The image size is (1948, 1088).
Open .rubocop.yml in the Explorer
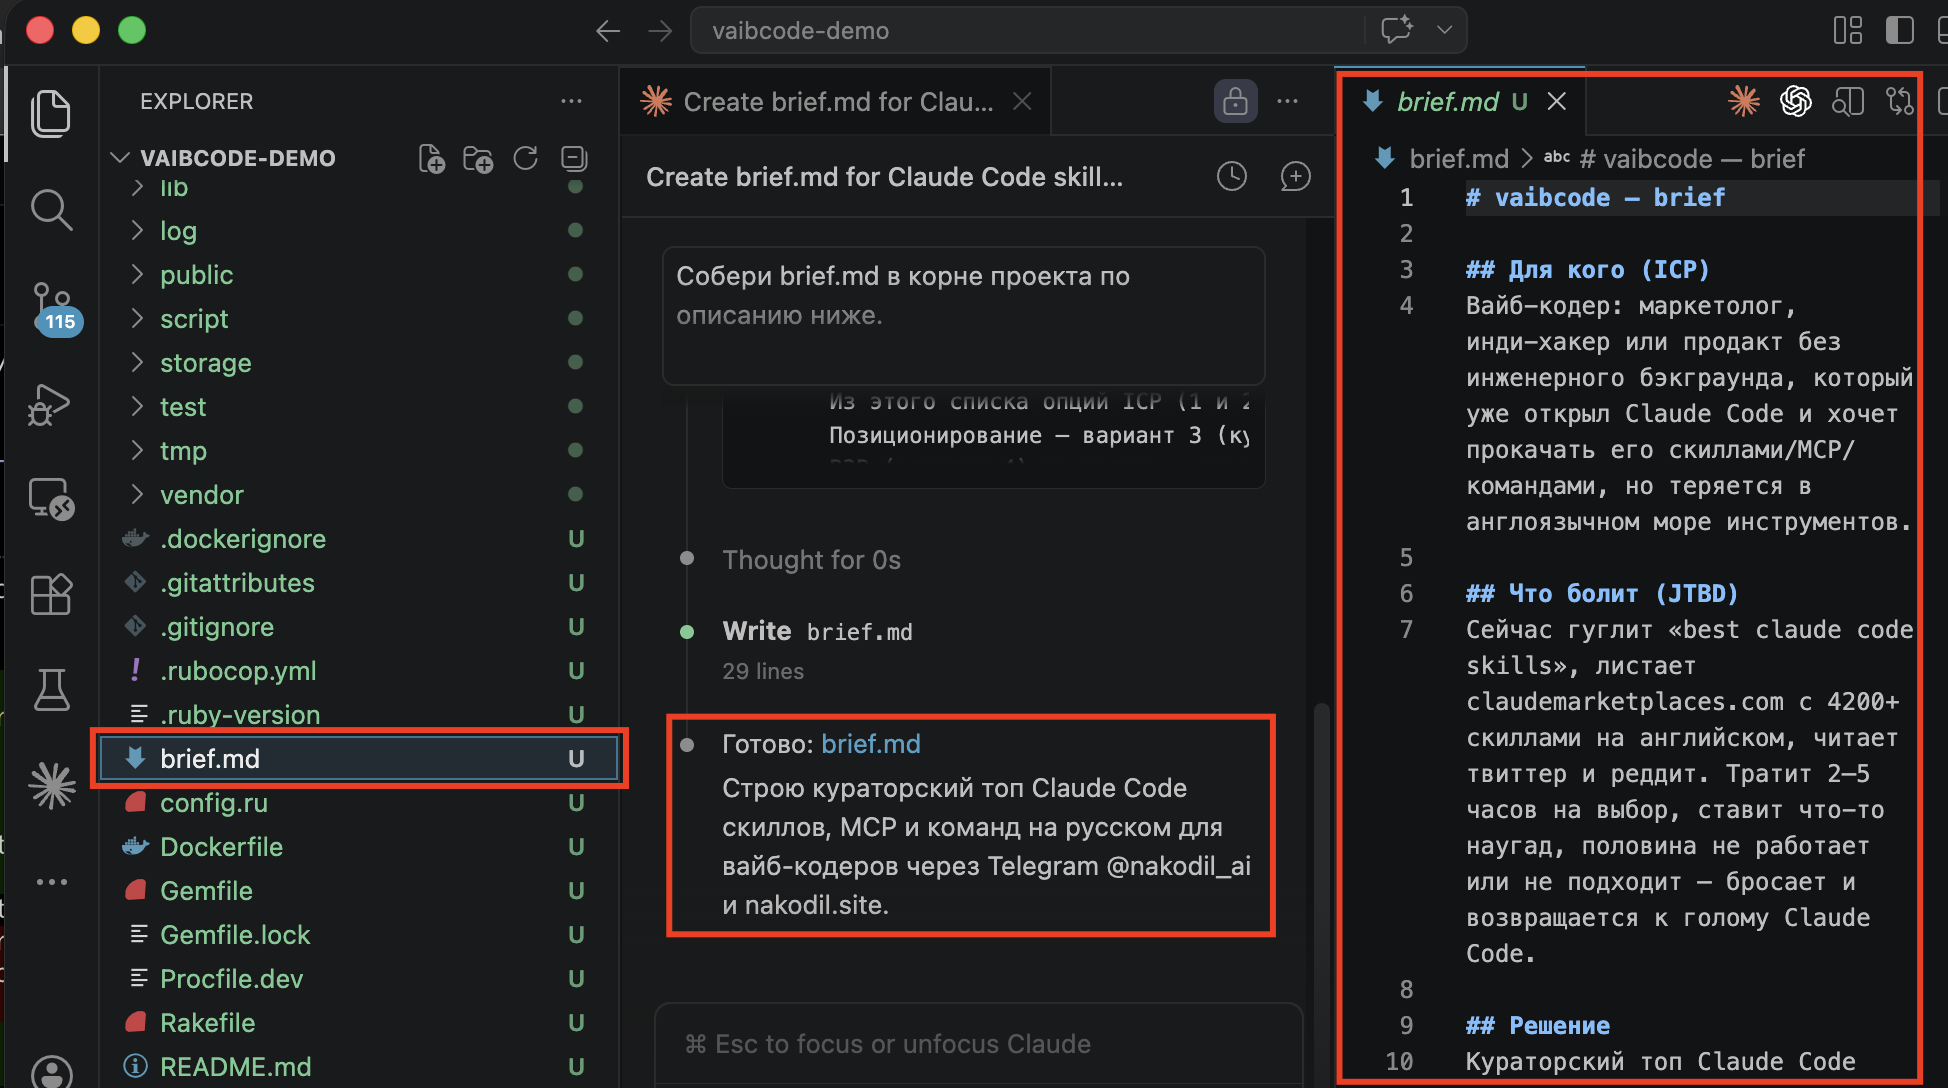point(361,671)
